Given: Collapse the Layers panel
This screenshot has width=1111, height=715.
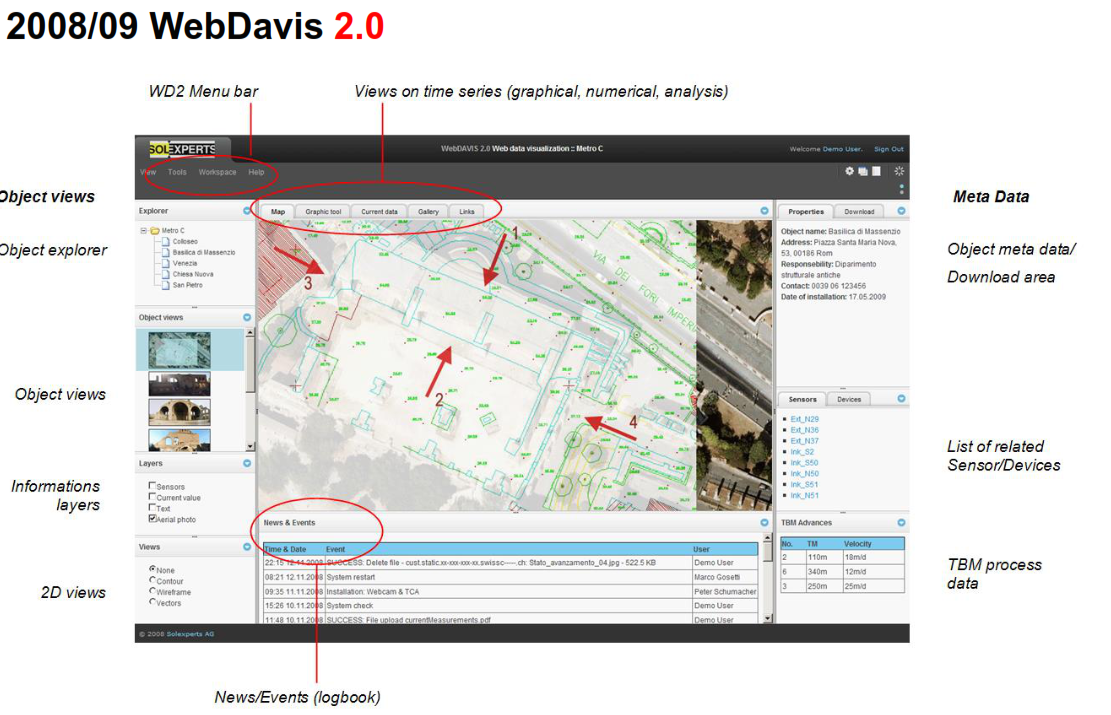Looking at the screenshot, I should pos(247,463).
